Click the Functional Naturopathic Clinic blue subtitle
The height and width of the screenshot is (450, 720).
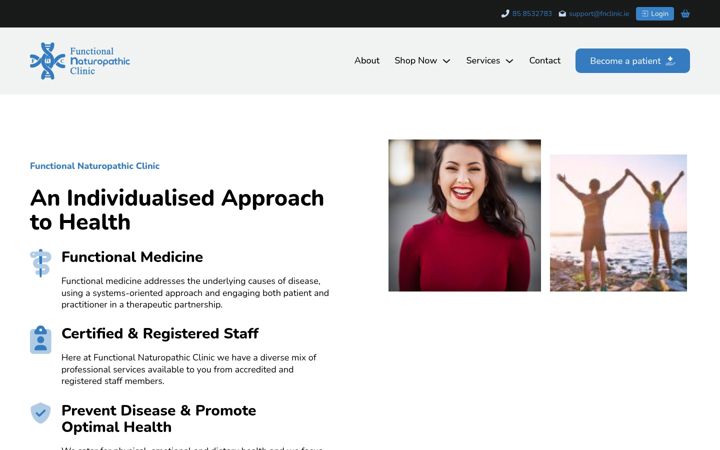(95, 166)
